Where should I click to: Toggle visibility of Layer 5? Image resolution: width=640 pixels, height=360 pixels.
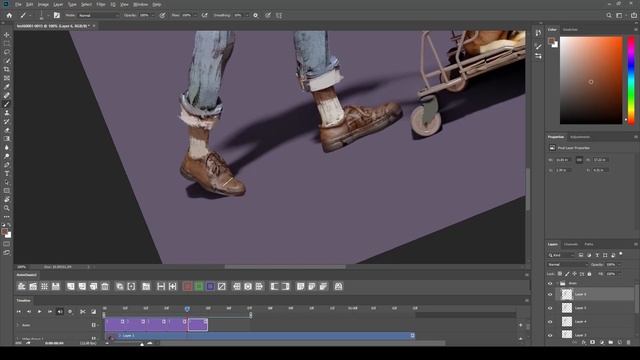pyautogui.click(x=550, y=308)
